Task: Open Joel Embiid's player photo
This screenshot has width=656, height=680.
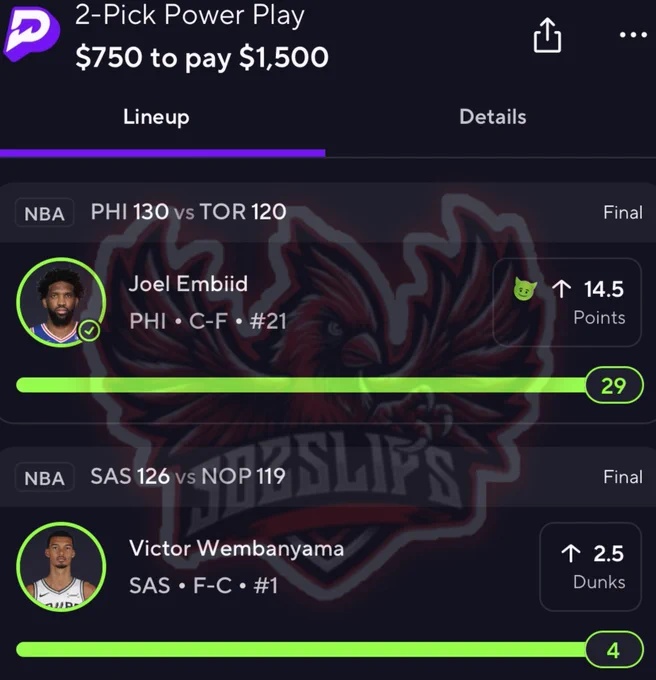Action: 61,302
